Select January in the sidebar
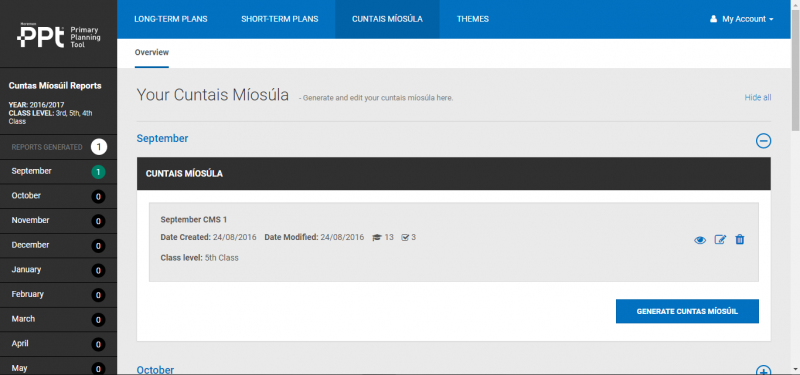 (x=58, y=270)
